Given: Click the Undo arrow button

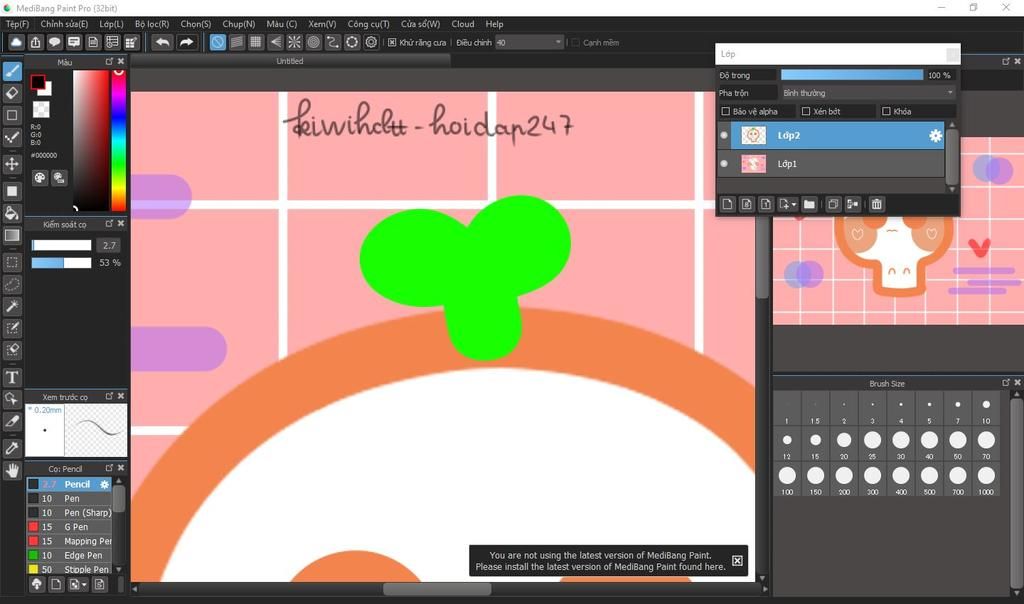Looking at the screenshot, I should pos(163,42).
